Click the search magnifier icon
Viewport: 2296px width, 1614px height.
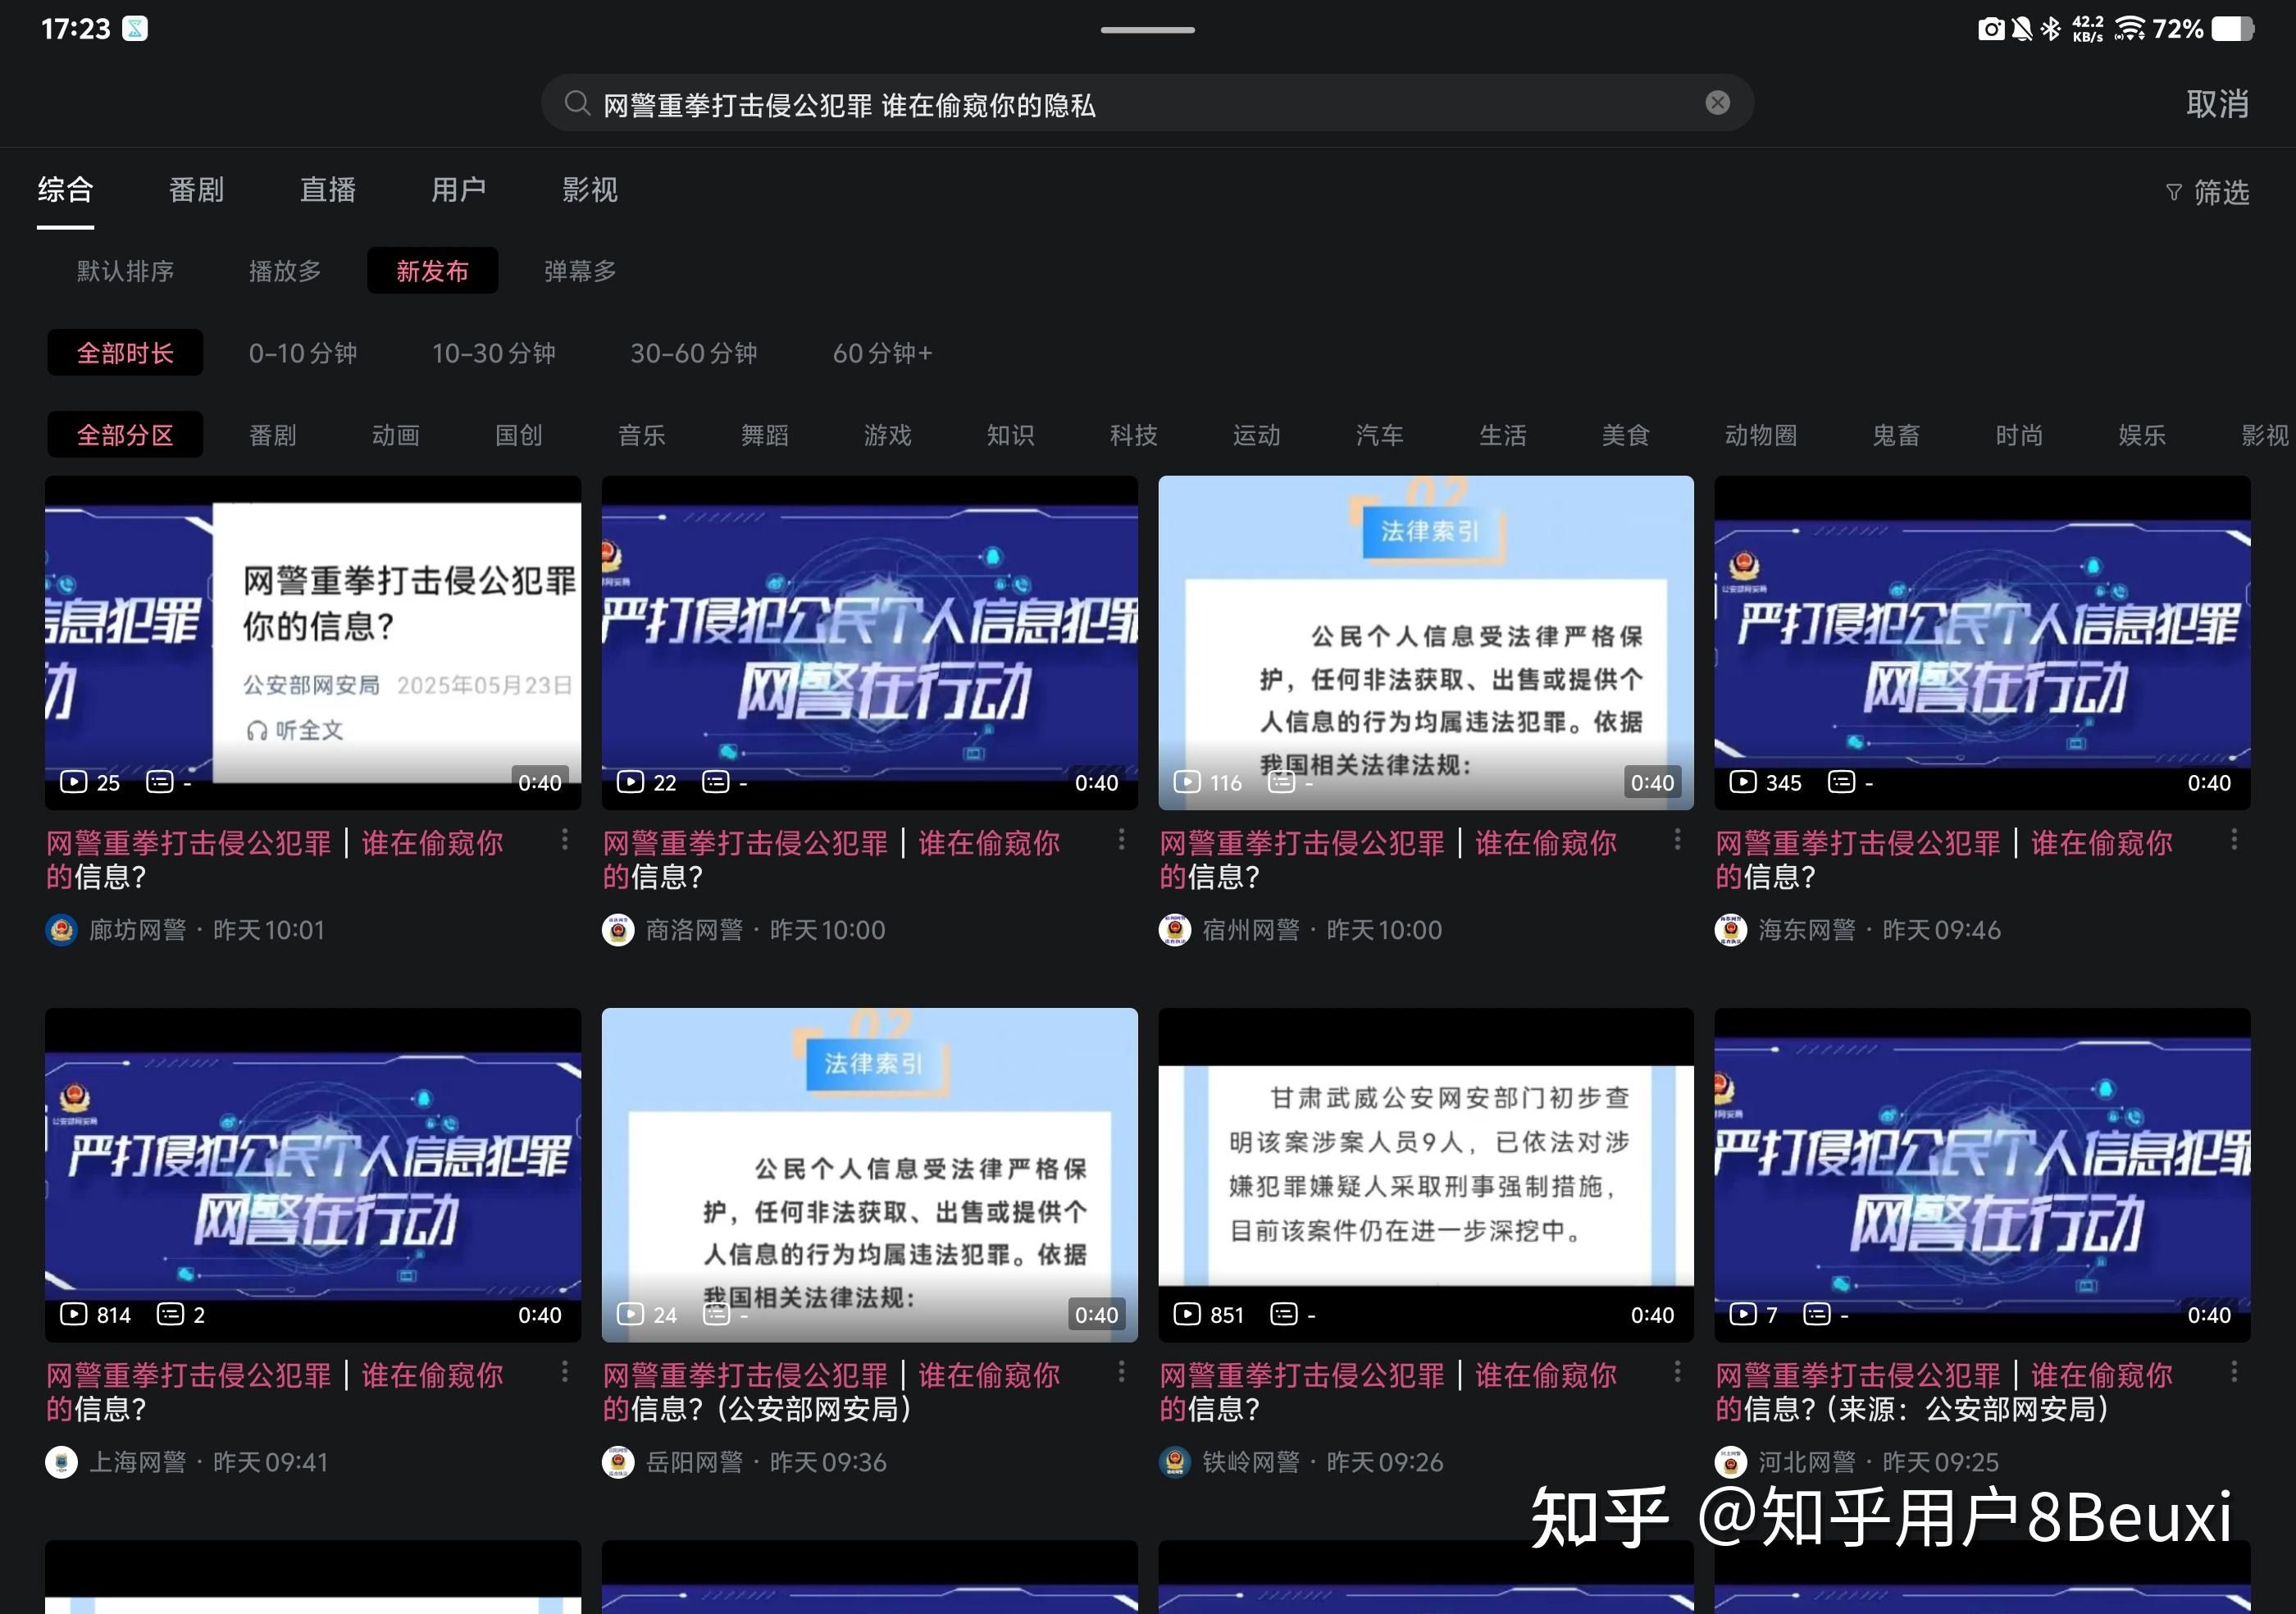click(x=576, y=103)
